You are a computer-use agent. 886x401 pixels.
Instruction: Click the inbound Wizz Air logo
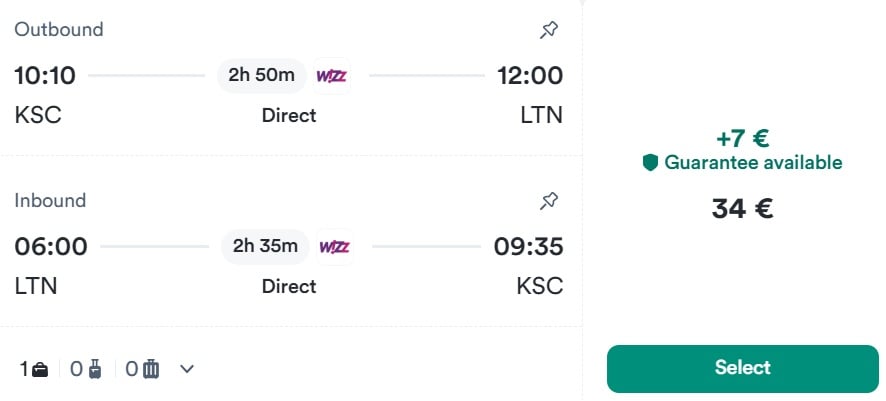334,246
